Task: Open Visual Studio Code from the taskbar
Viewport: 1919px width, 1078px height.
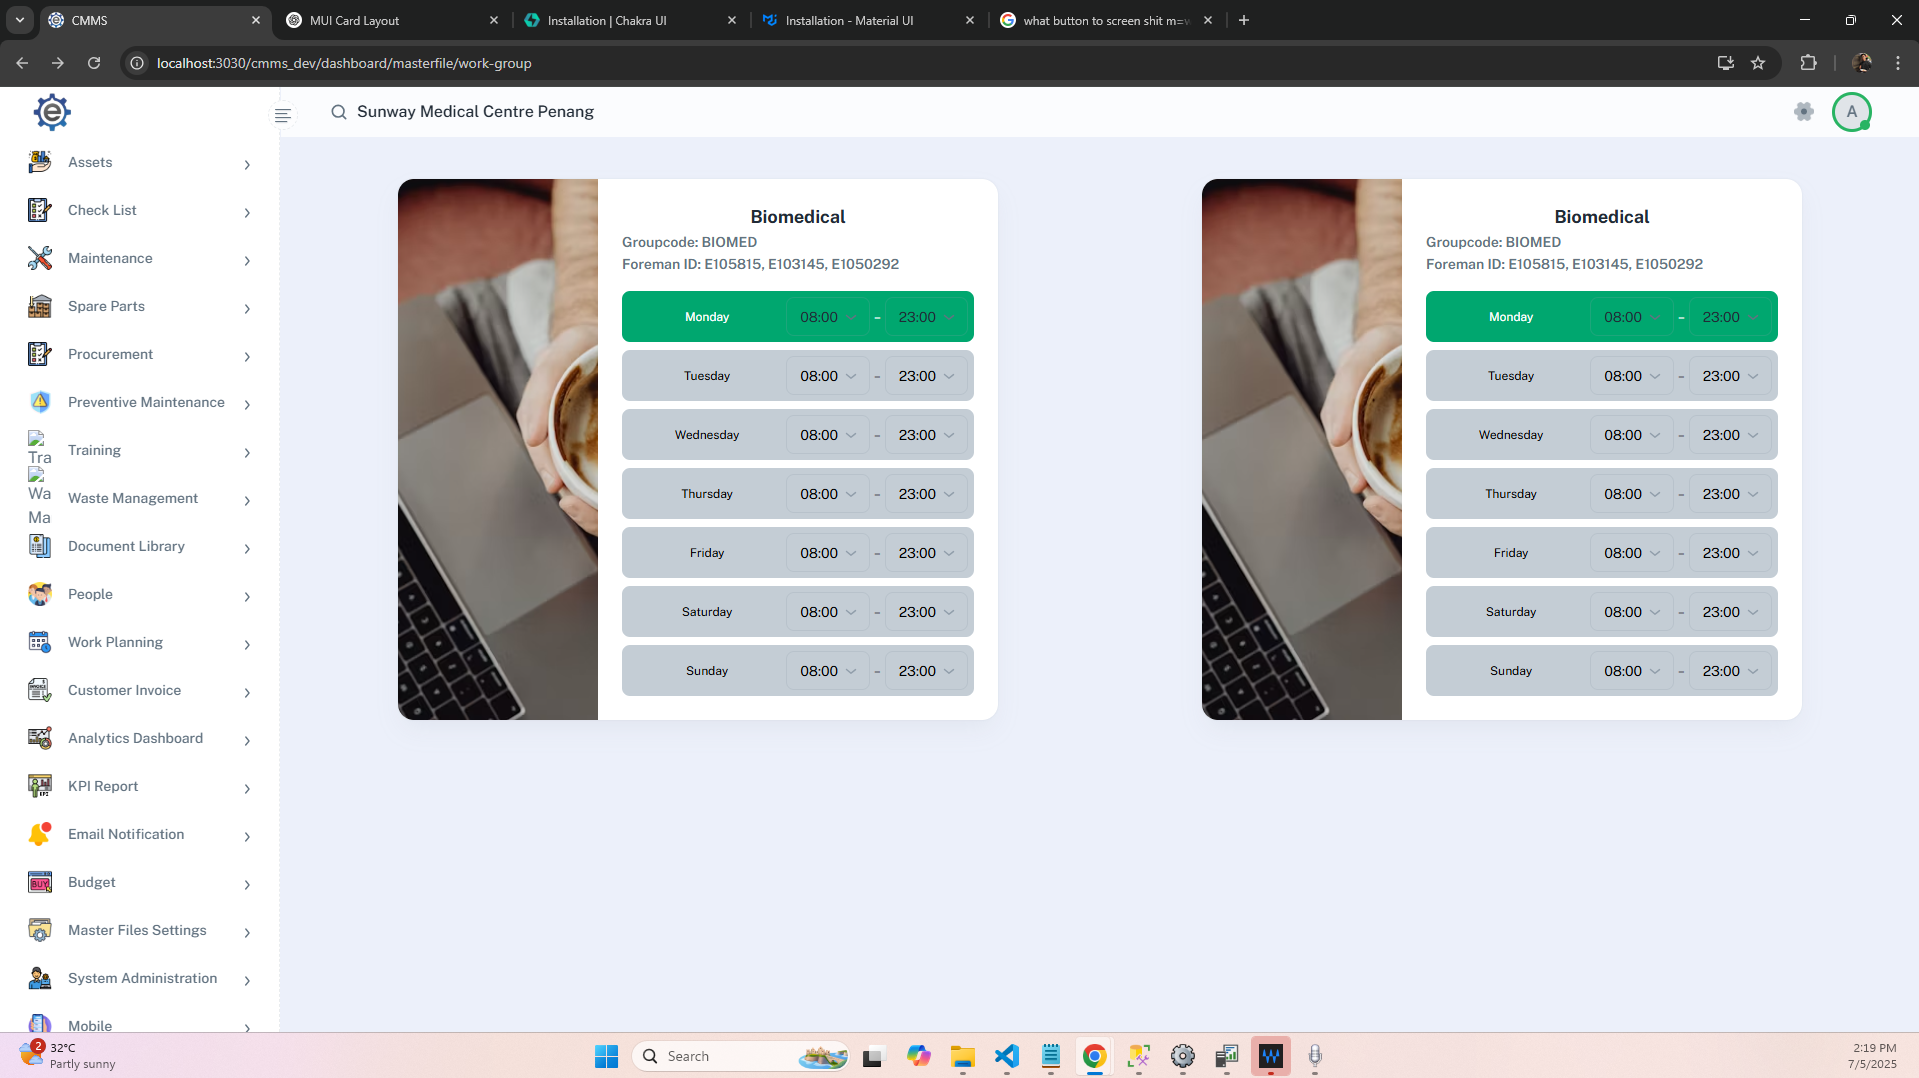Action: (x=1006, y=1056)
